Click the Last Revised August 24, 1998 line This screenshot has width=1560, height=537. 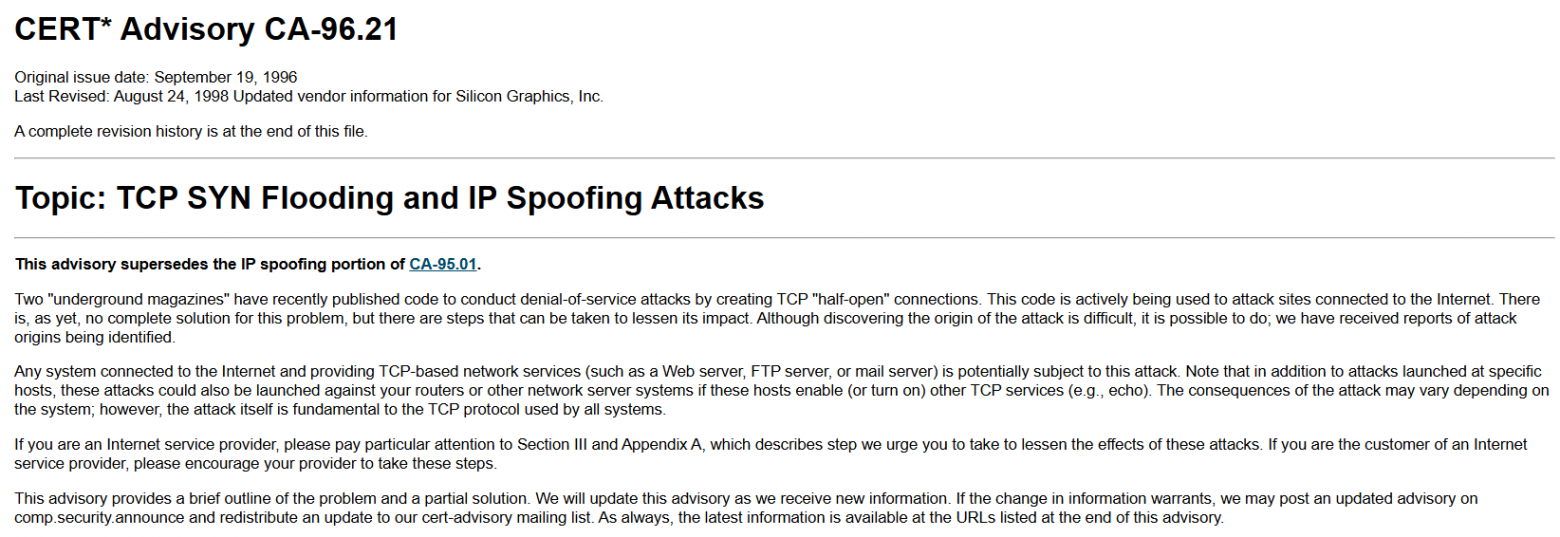coord(309,96)
